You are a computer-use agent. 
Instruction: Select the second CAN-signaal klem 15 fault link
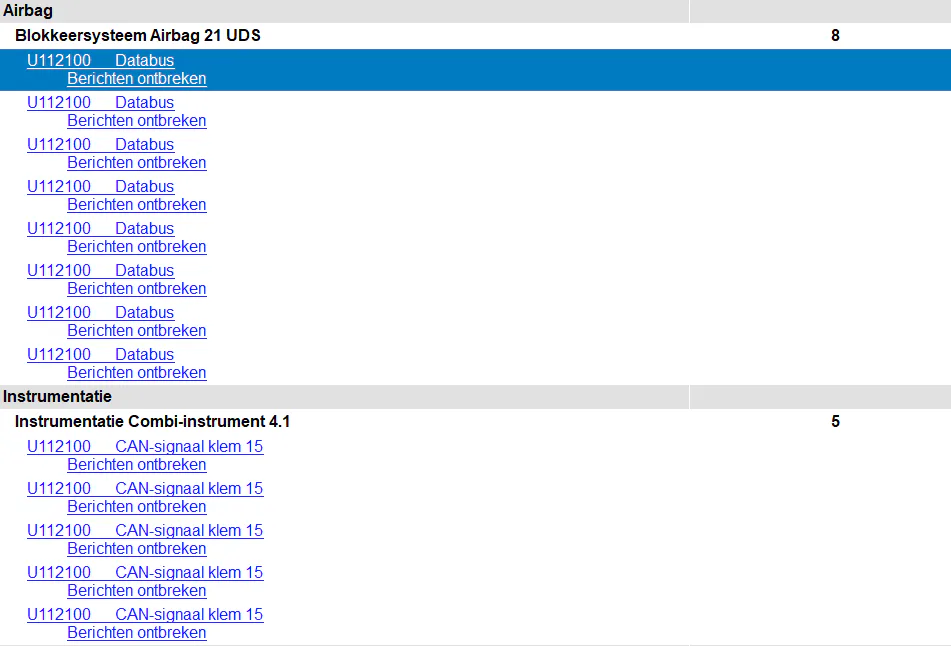pyautogui.click(x=145, y=489)
